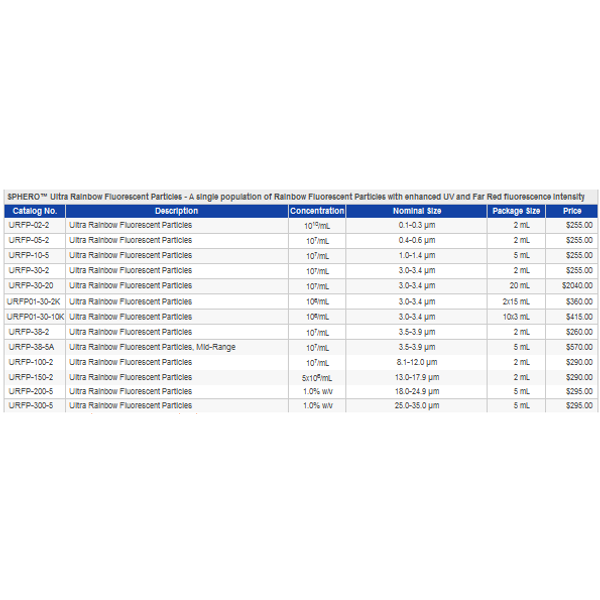Select catalog number URFP-200-5
The width and height of the screenshot is (600, 600).
(x=31, y=391)
